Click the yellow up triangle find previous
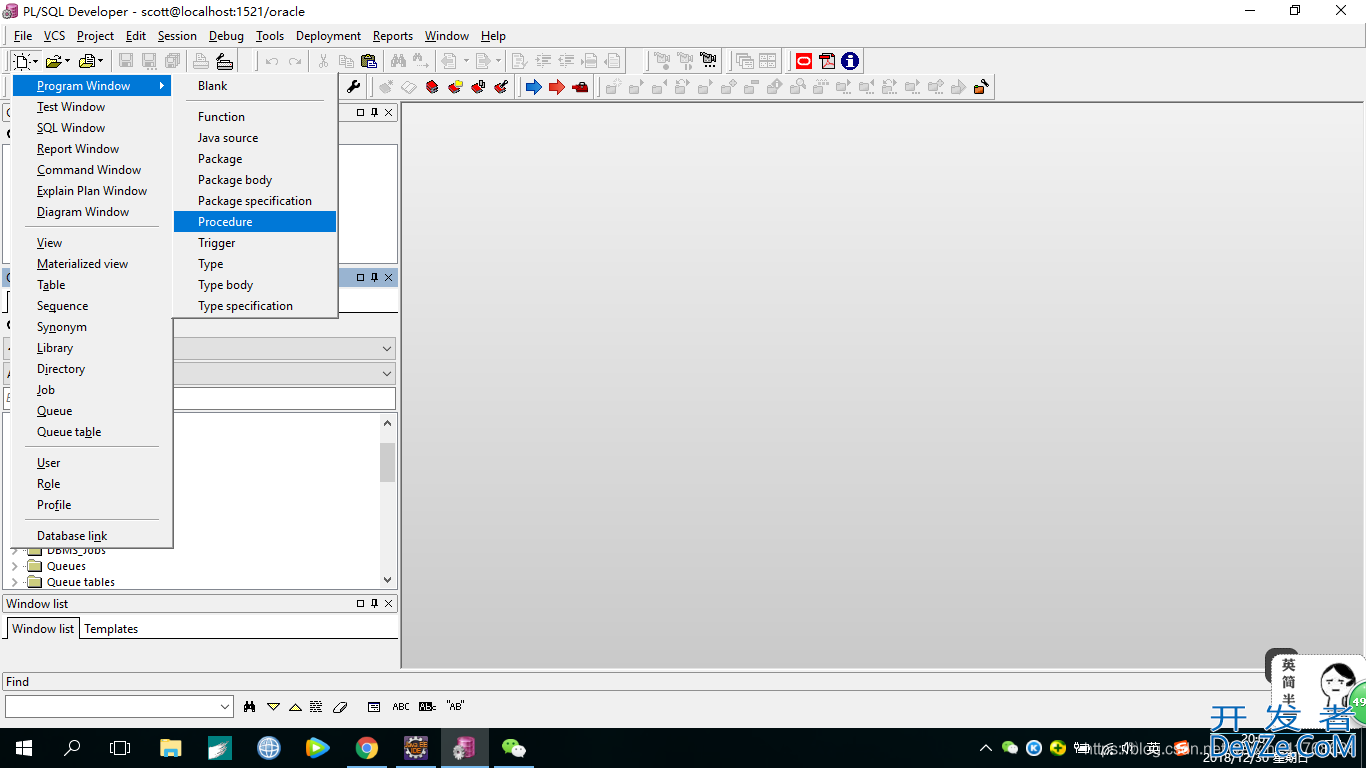The image size is (1366, 768). [x=295, y=707]
